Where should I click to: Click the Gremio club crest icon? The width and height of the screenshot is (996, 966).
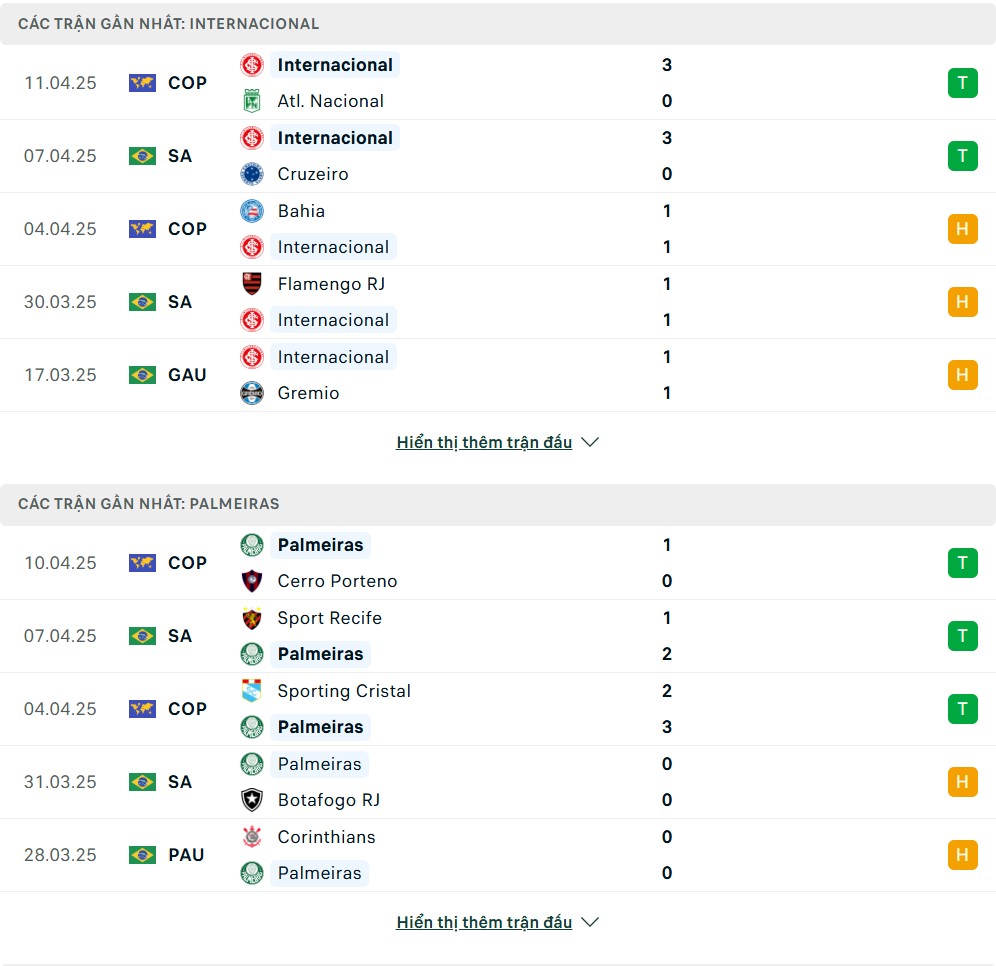(x=252, y=393)
